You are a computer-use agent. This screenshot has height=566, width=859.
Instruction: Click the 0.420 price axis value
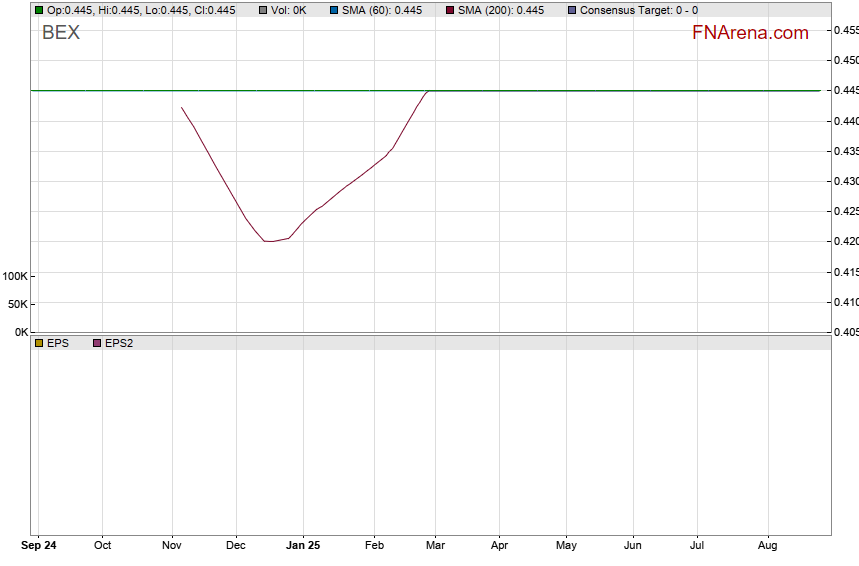pos(845,241)
